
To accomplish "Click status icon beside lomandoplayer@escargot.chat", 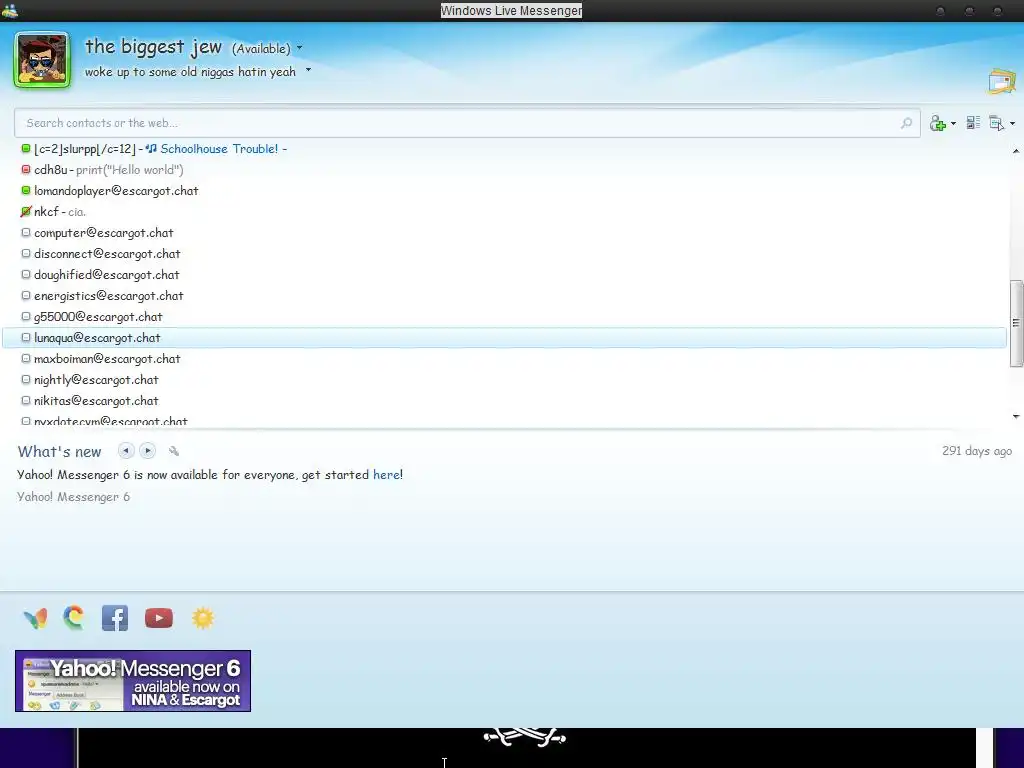I will 26,190.
